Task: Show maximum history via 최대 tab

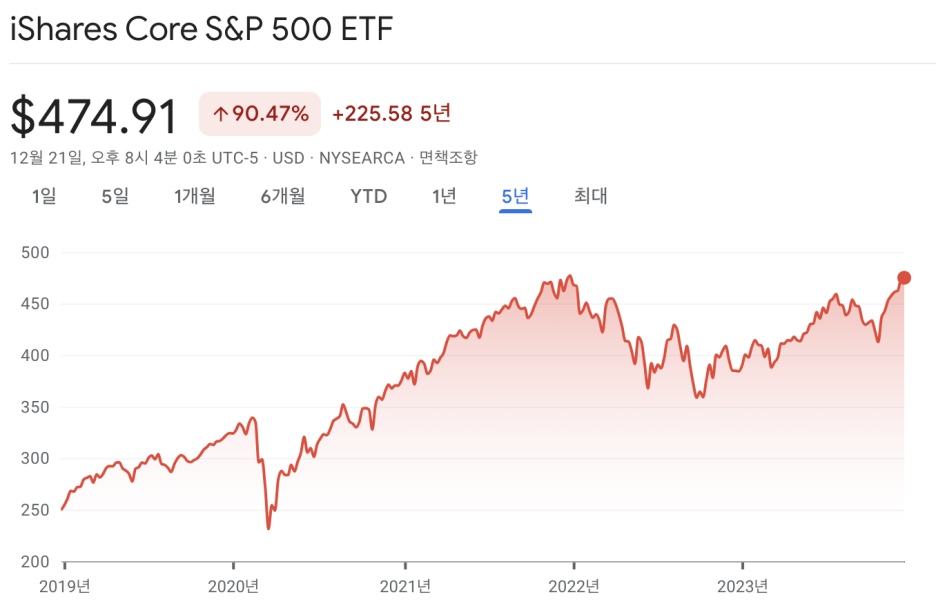Action: (589, 196)
